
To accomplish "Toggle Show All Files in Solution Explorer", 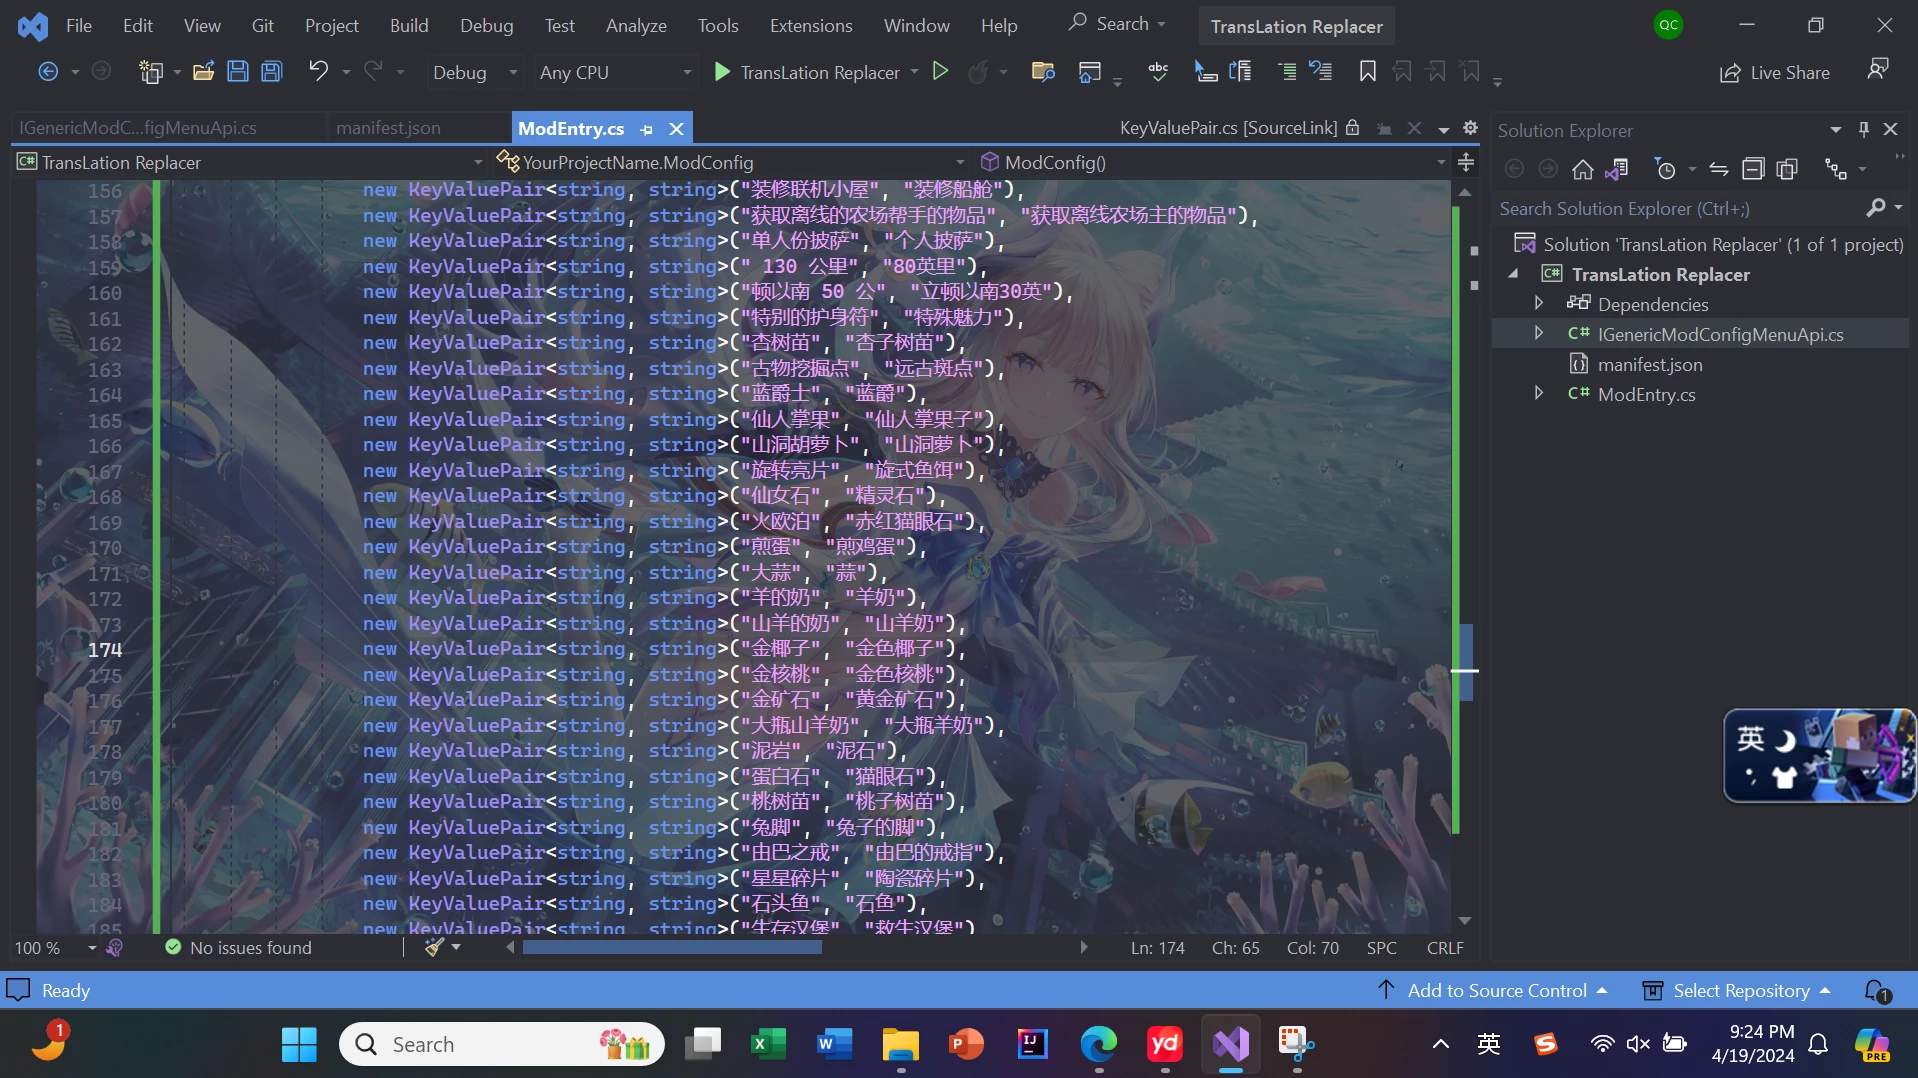I will (1787, 170).
